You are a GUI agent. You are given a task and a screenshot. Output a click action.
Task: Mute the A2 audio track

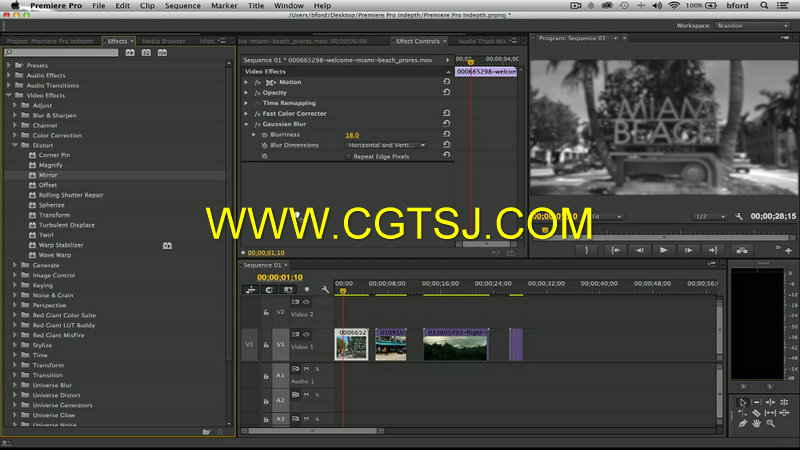307,394
